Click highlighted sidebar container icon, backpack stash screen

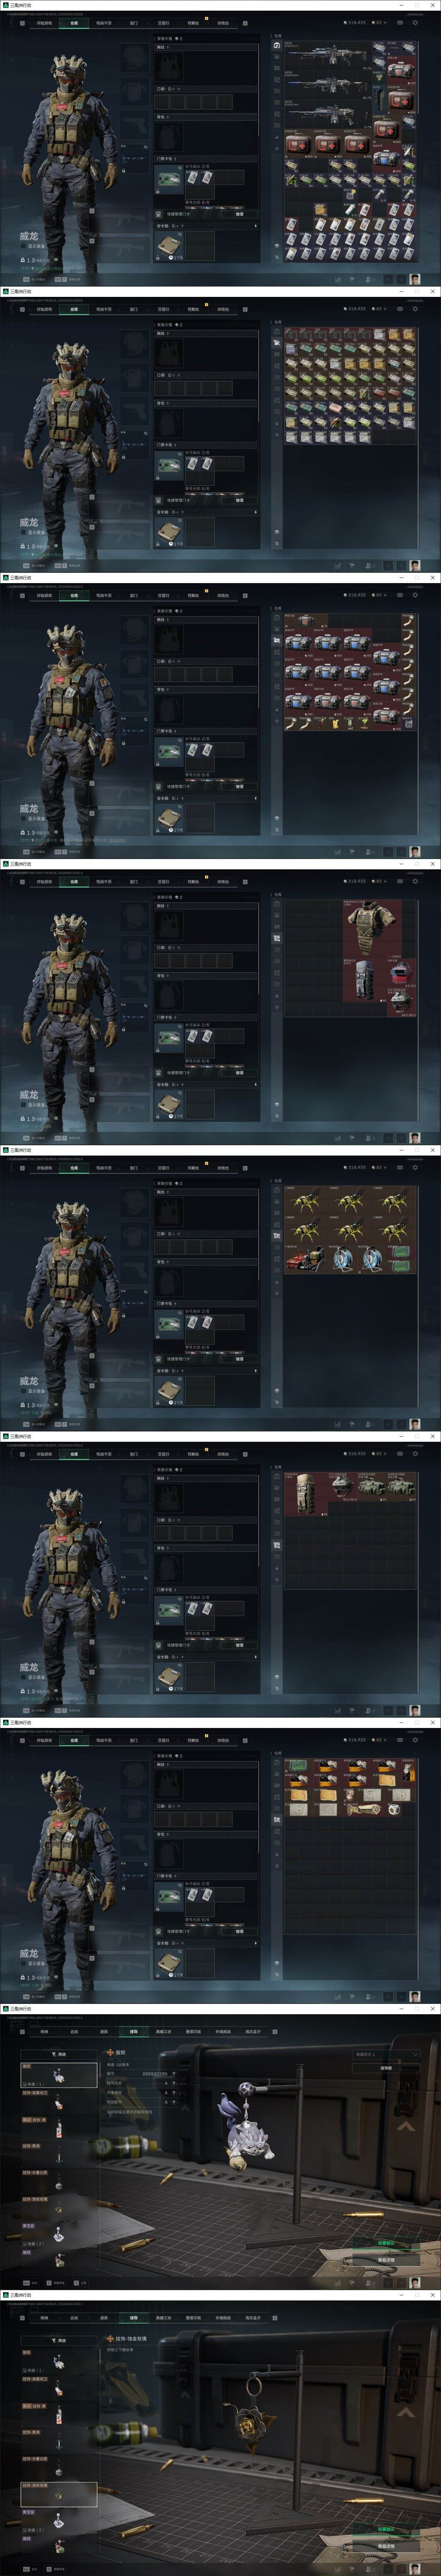click(277, 1545)
